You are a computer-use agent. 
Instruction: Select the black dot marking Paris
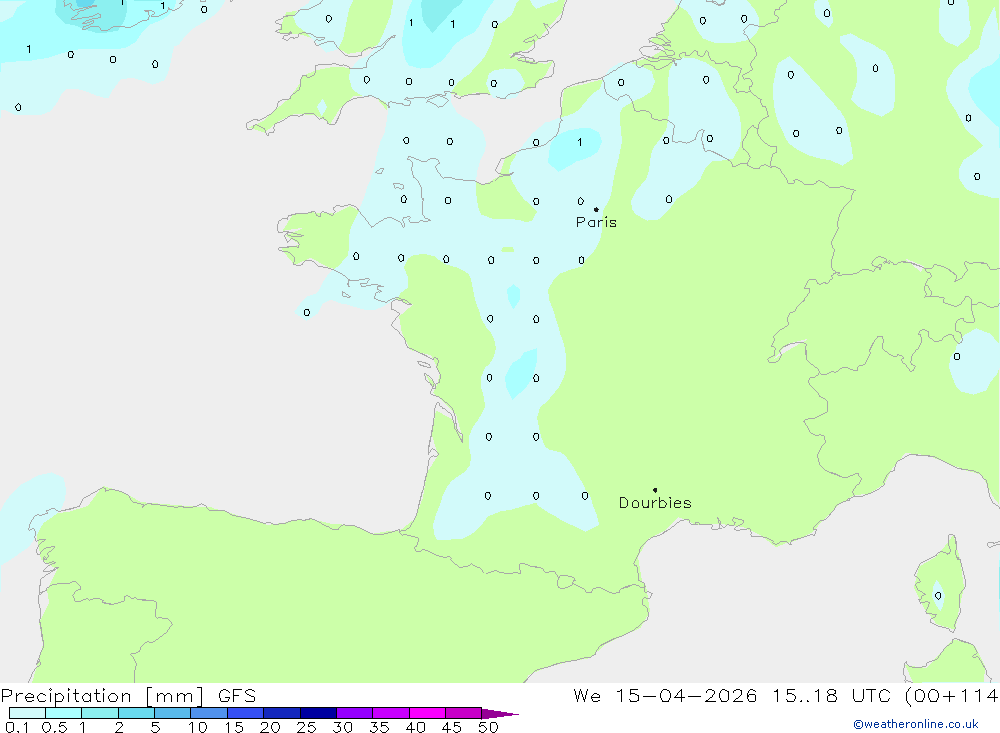coord(596,209)
